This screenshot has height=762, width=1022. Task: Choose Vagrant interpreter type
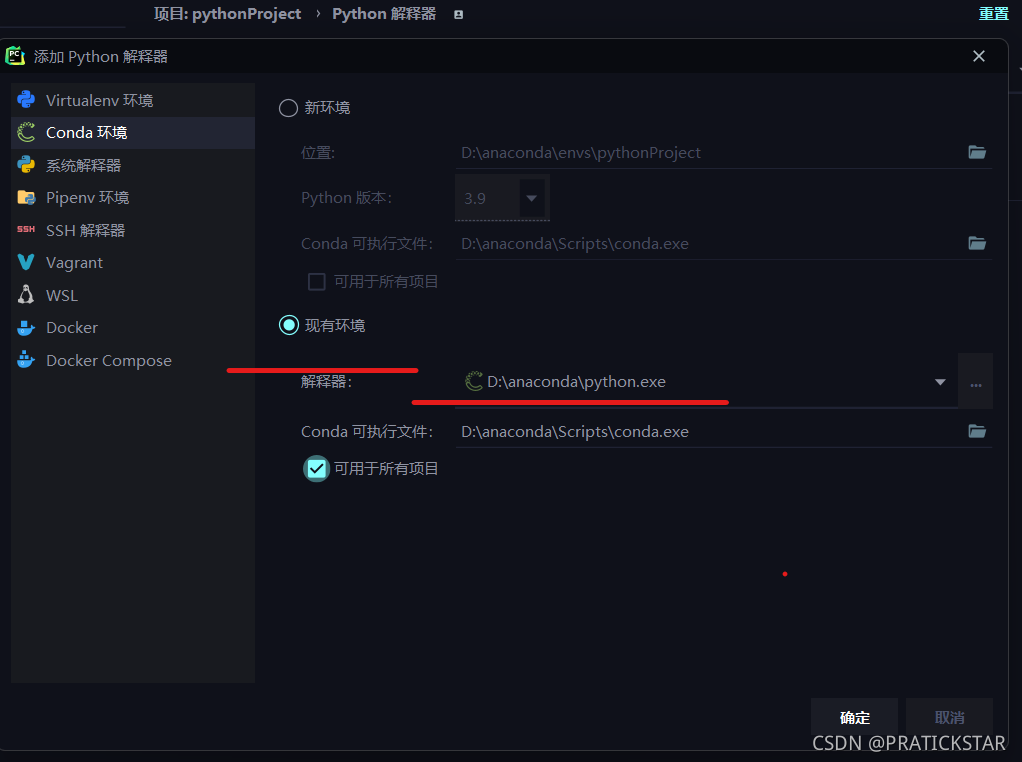click(x=133, y=263)
